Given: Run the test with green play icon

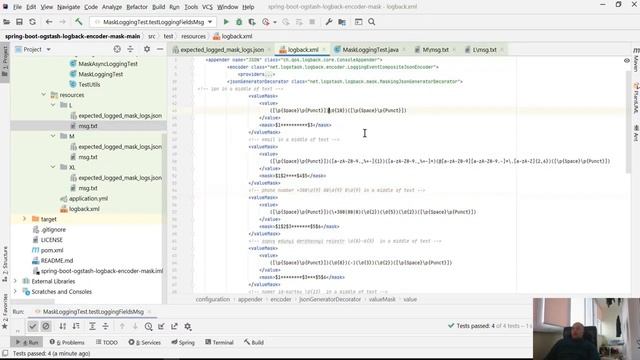Looking at the screenshot, I should tap(226, 22).
